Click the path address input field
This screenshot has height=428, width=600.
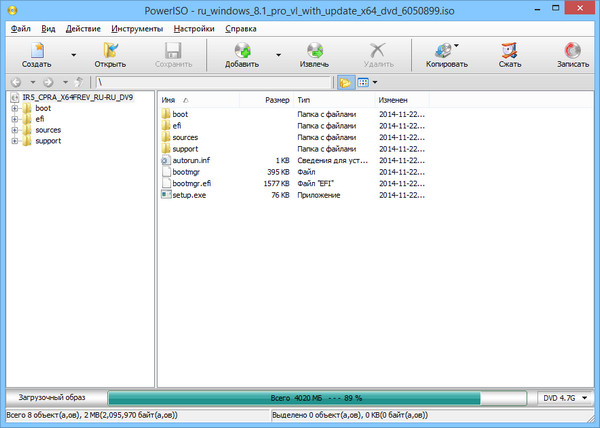point(215,83)
